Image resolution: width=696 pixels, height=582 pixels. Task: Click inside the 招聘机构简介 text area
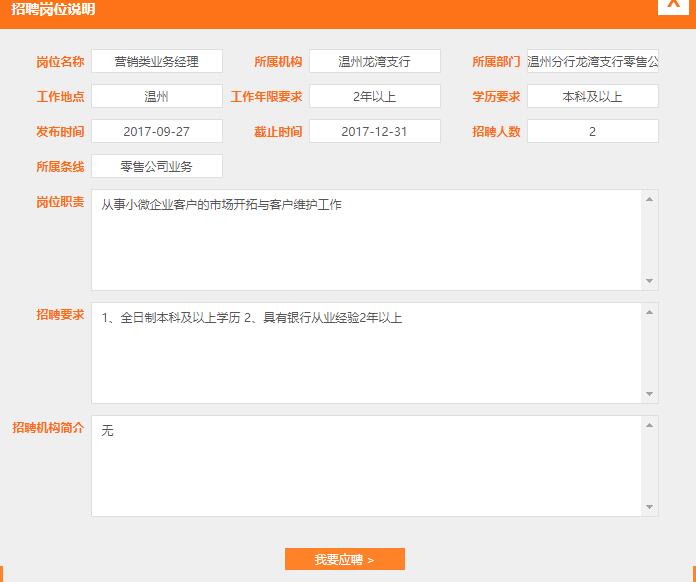(366, 466)
